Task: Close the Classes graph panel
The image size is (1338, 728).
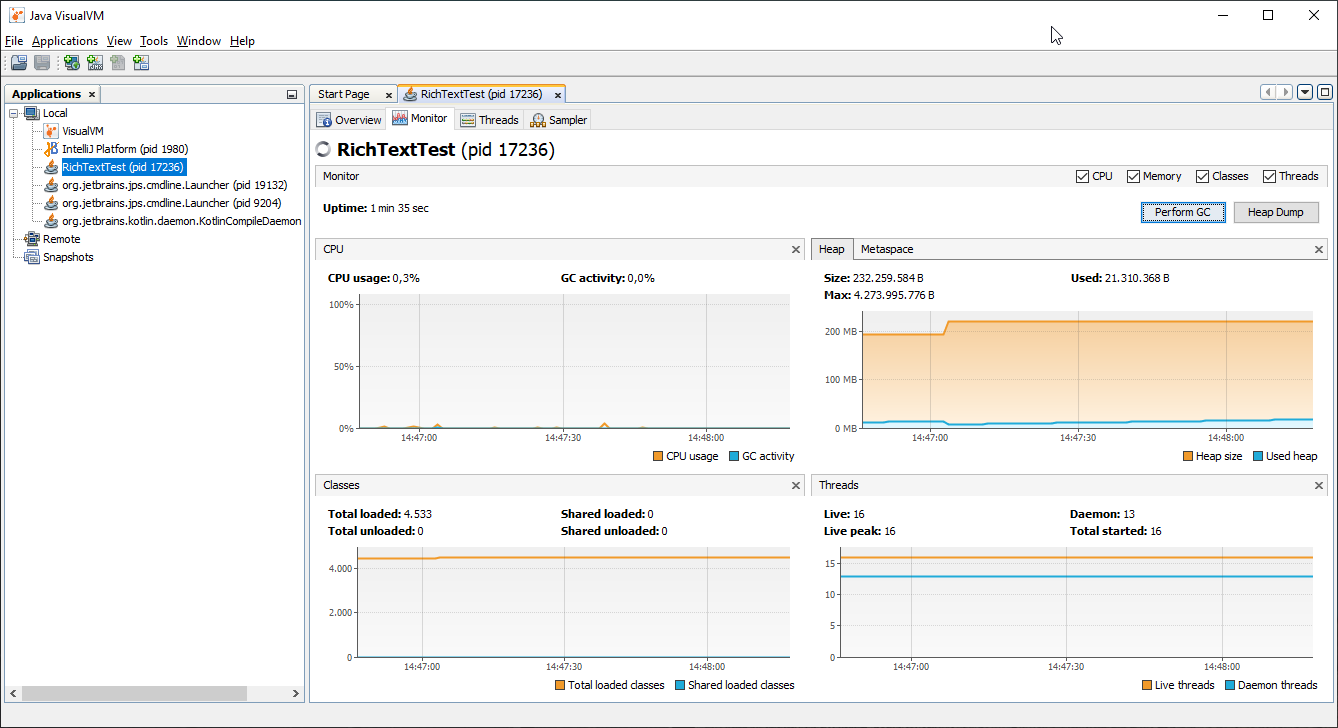Action: point(796,485)
